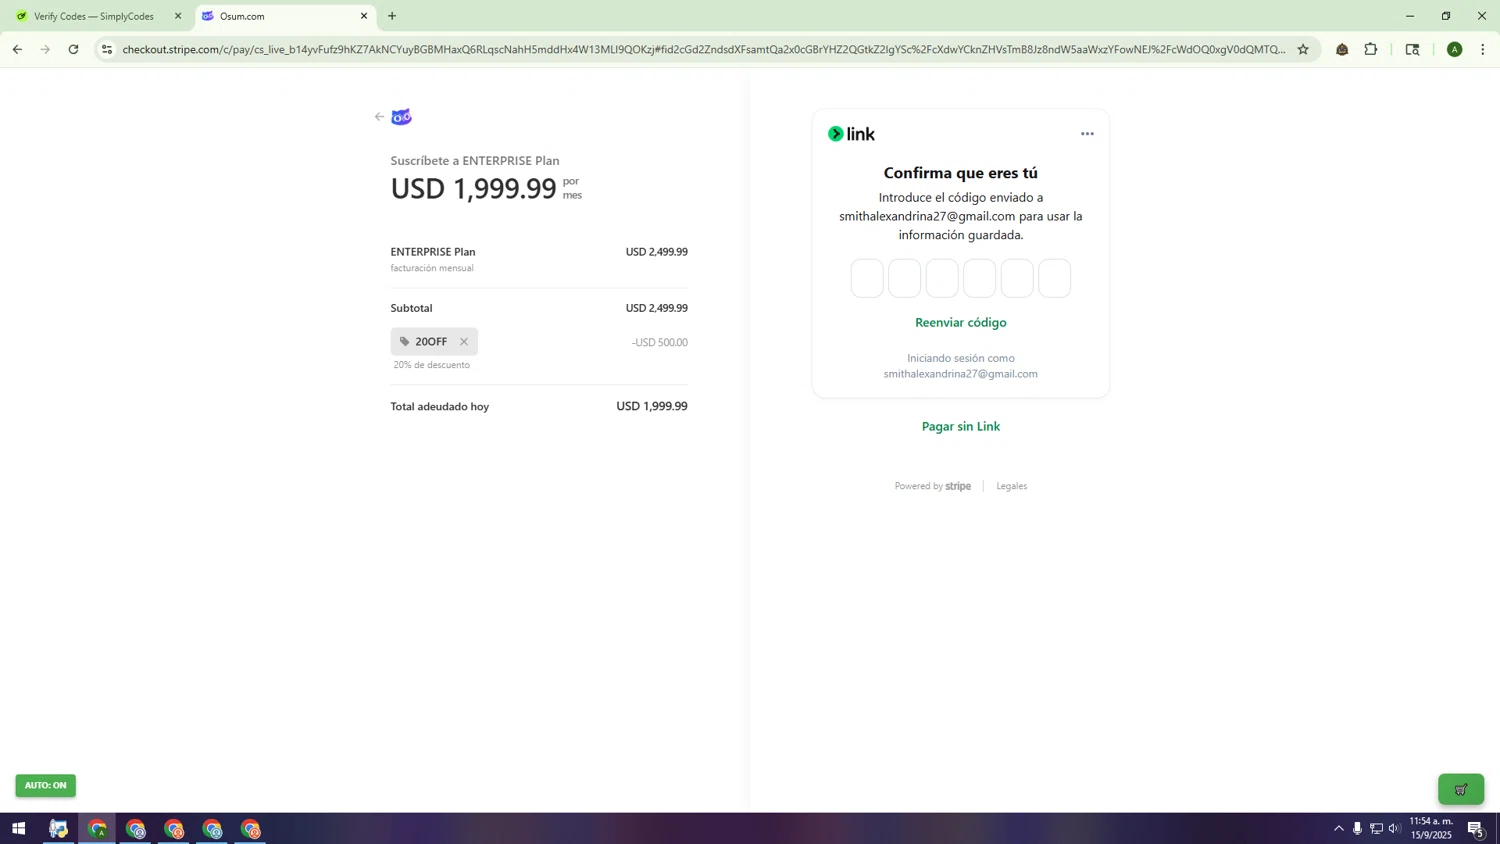1500x844 pixels.
Task: Open the Powered by Stripe link
Action: [932, 486]
